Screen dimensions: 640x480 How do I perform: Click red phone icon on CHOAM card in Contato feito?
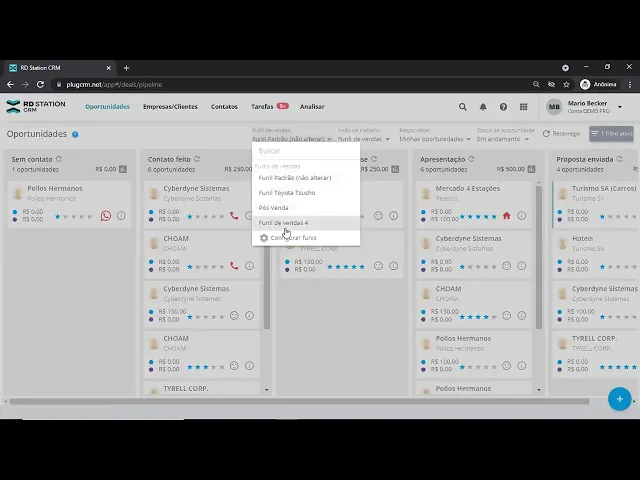click(234, 266)
